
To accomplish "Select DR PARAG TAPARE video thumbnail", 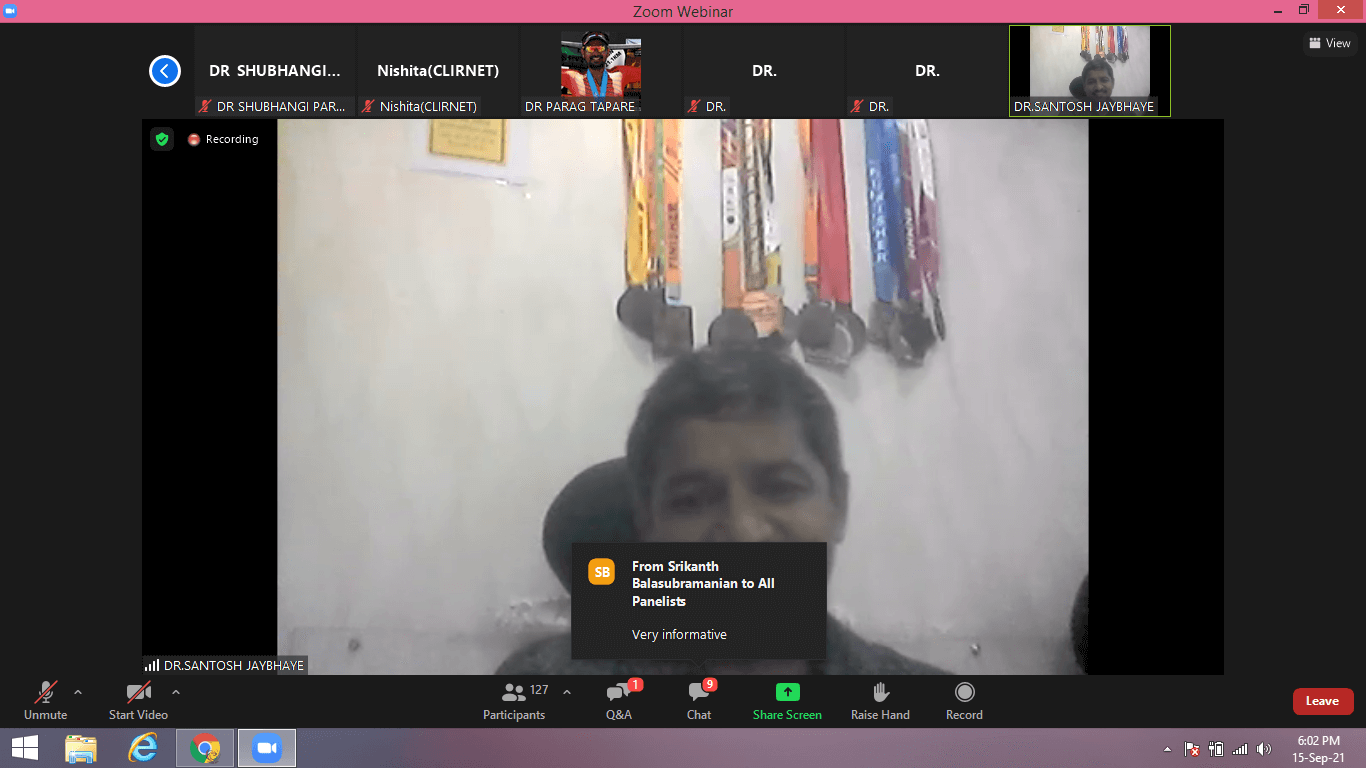I will 601,71.
